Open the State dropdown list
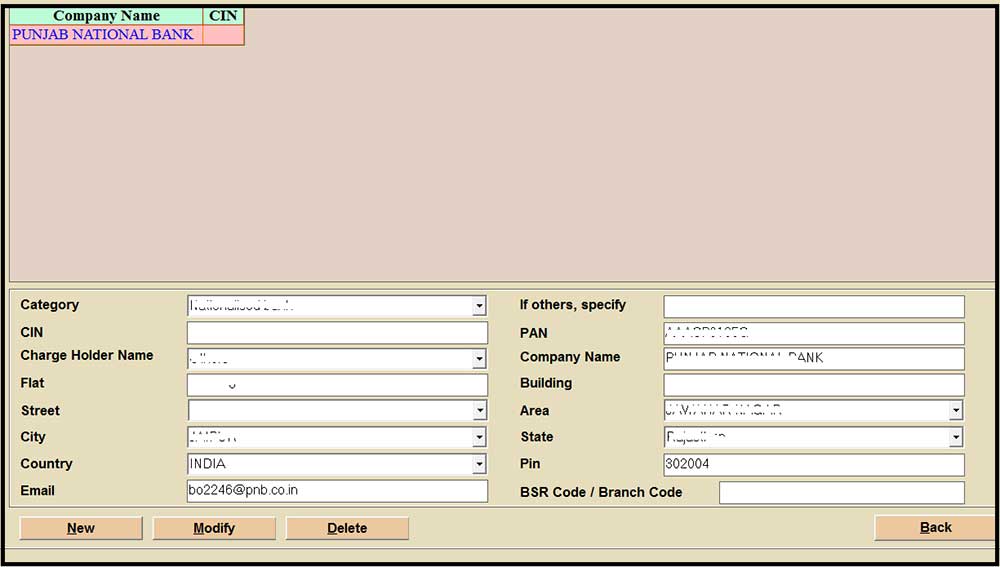Screen dimensions: 1000x567 point(956,438)
